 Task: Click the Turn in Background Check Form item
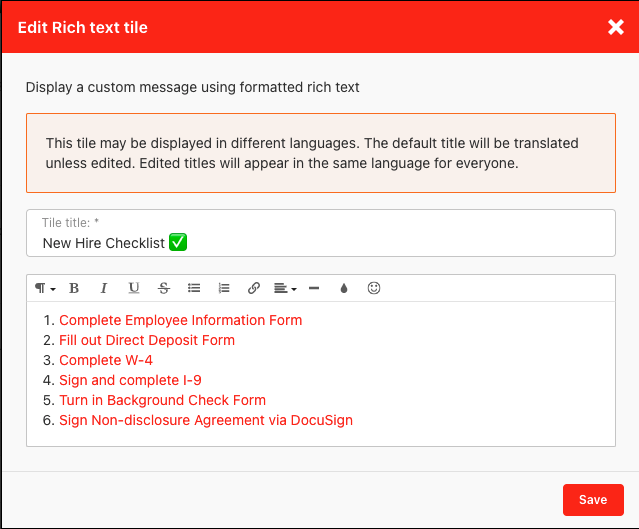point(162,400)
